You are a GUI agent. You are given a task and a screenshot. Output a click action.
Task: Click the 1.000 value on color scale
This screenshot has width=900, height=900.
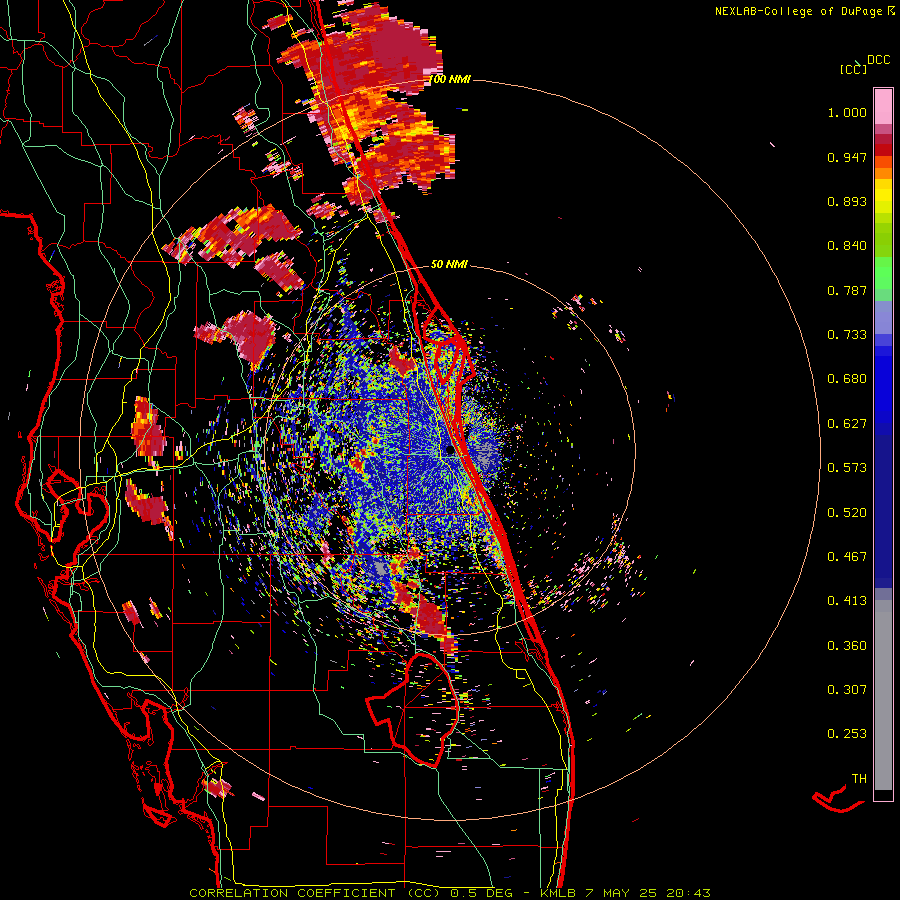[847, 112]
